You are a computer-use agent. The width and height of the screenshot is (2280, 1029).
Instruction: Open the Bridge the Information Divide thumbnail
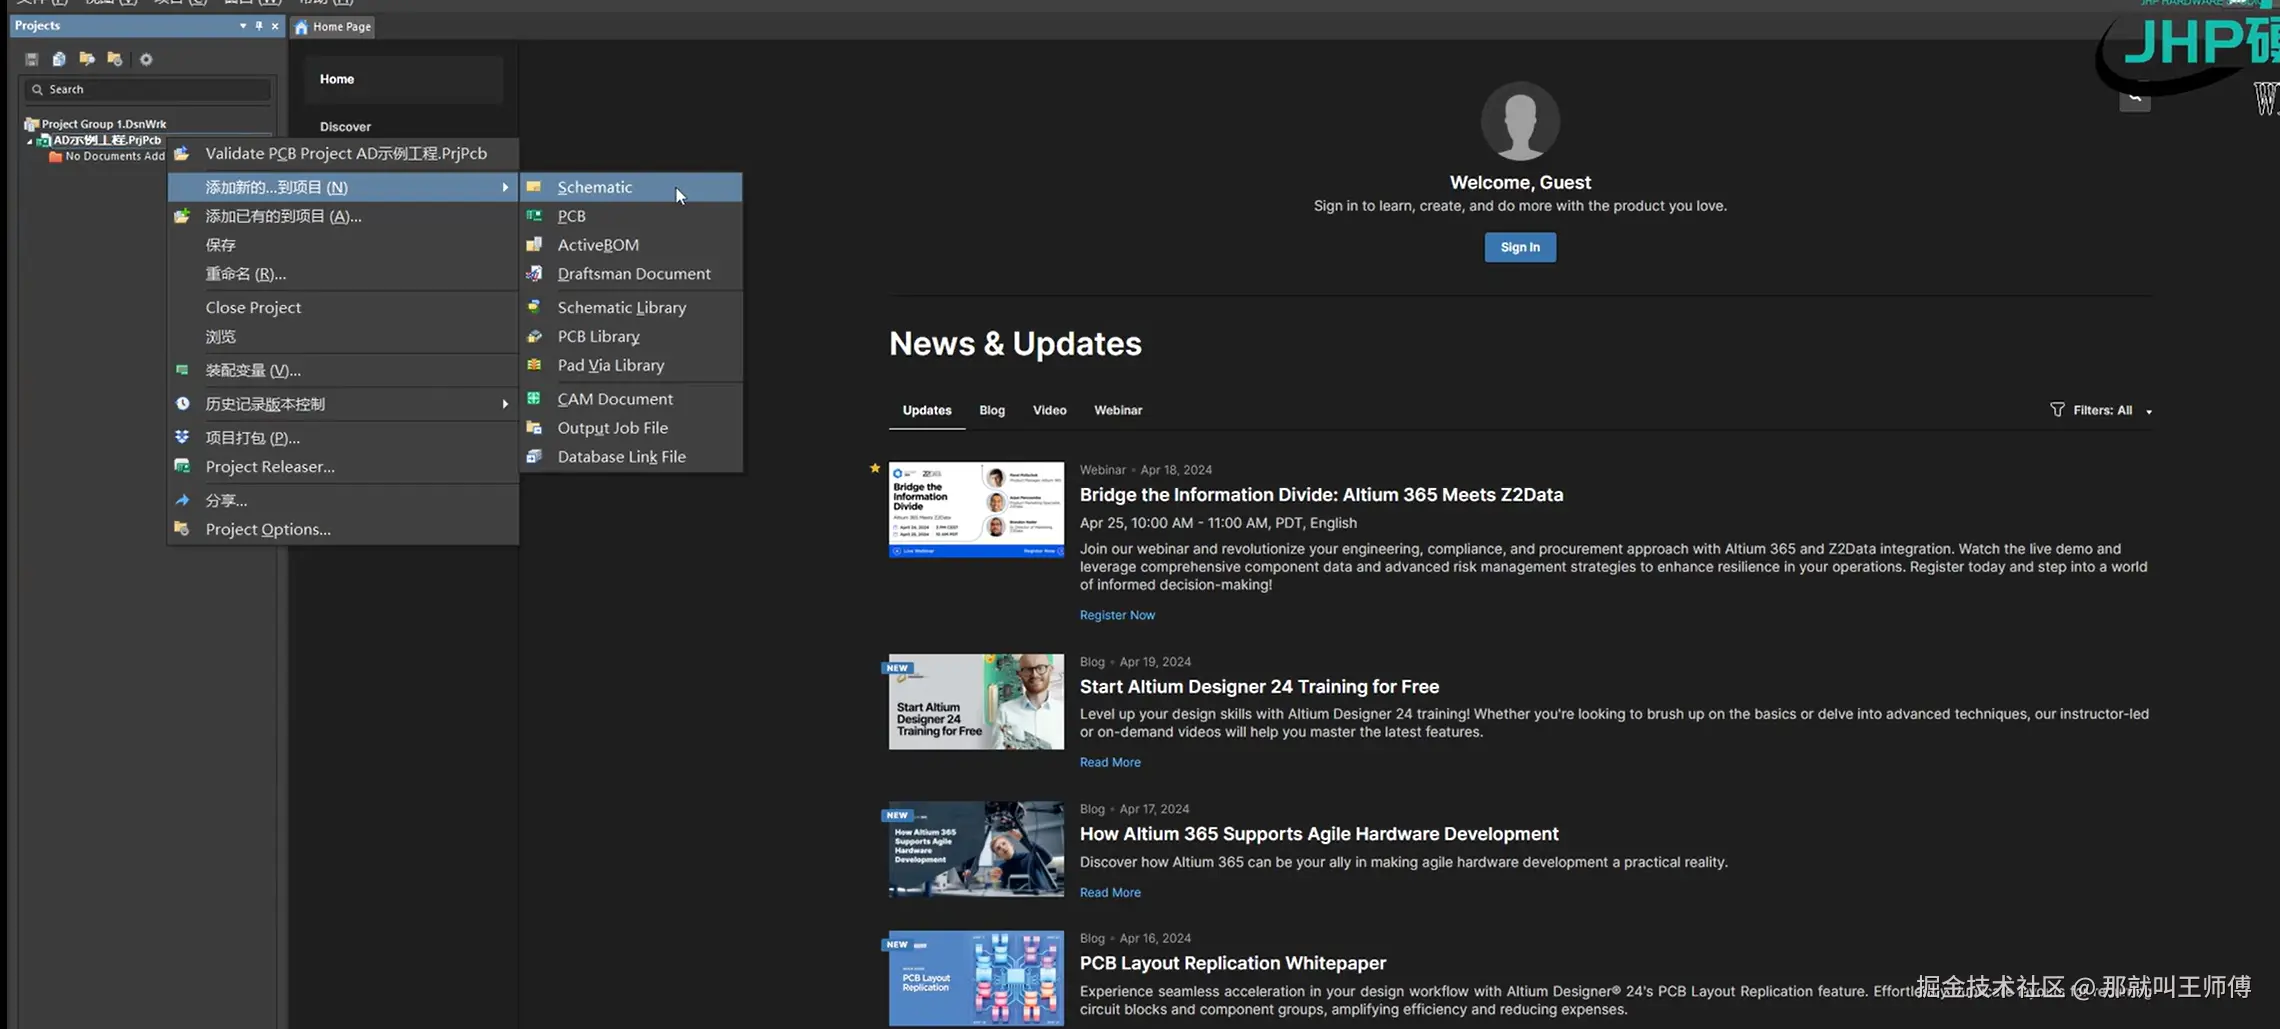click(976, 509)
